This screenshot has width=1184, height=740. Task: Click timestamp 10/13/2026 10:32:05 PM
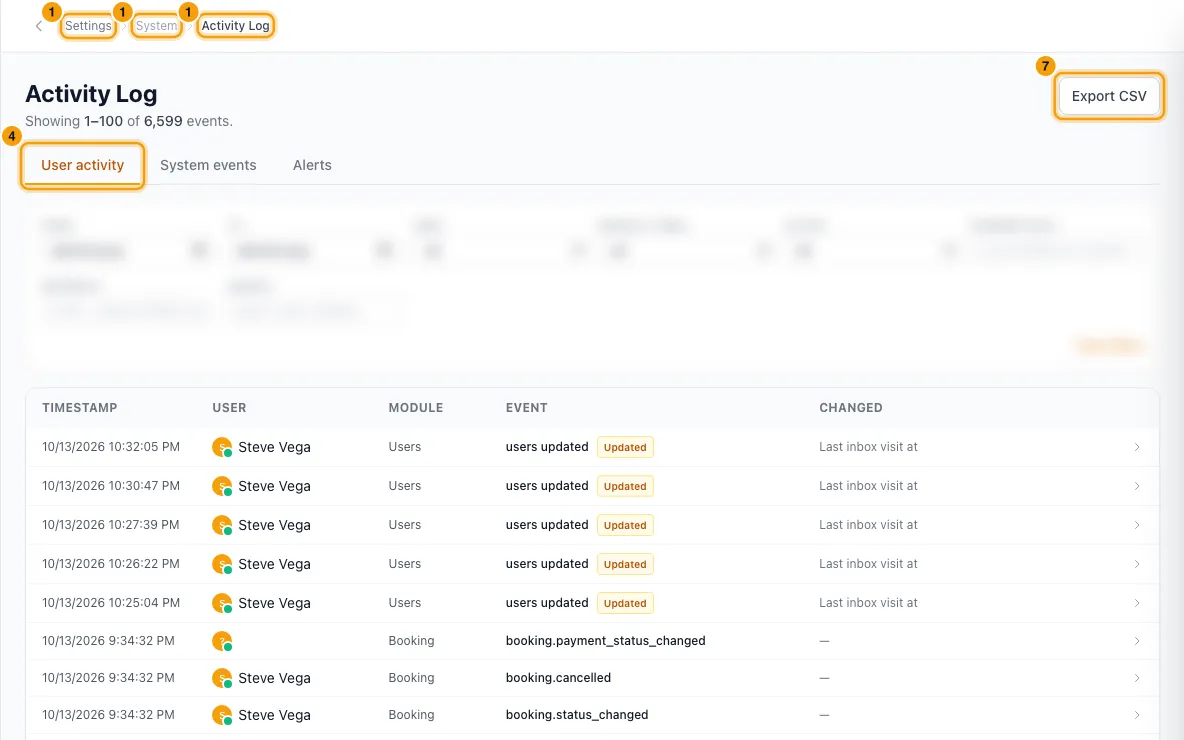(x=111, y=447)
